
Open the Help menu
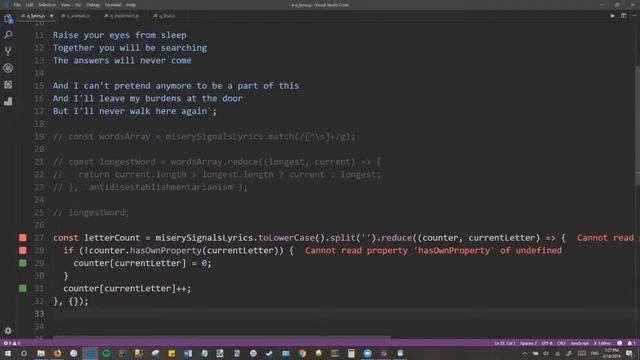pyautogui.click(x=131, y=5)
